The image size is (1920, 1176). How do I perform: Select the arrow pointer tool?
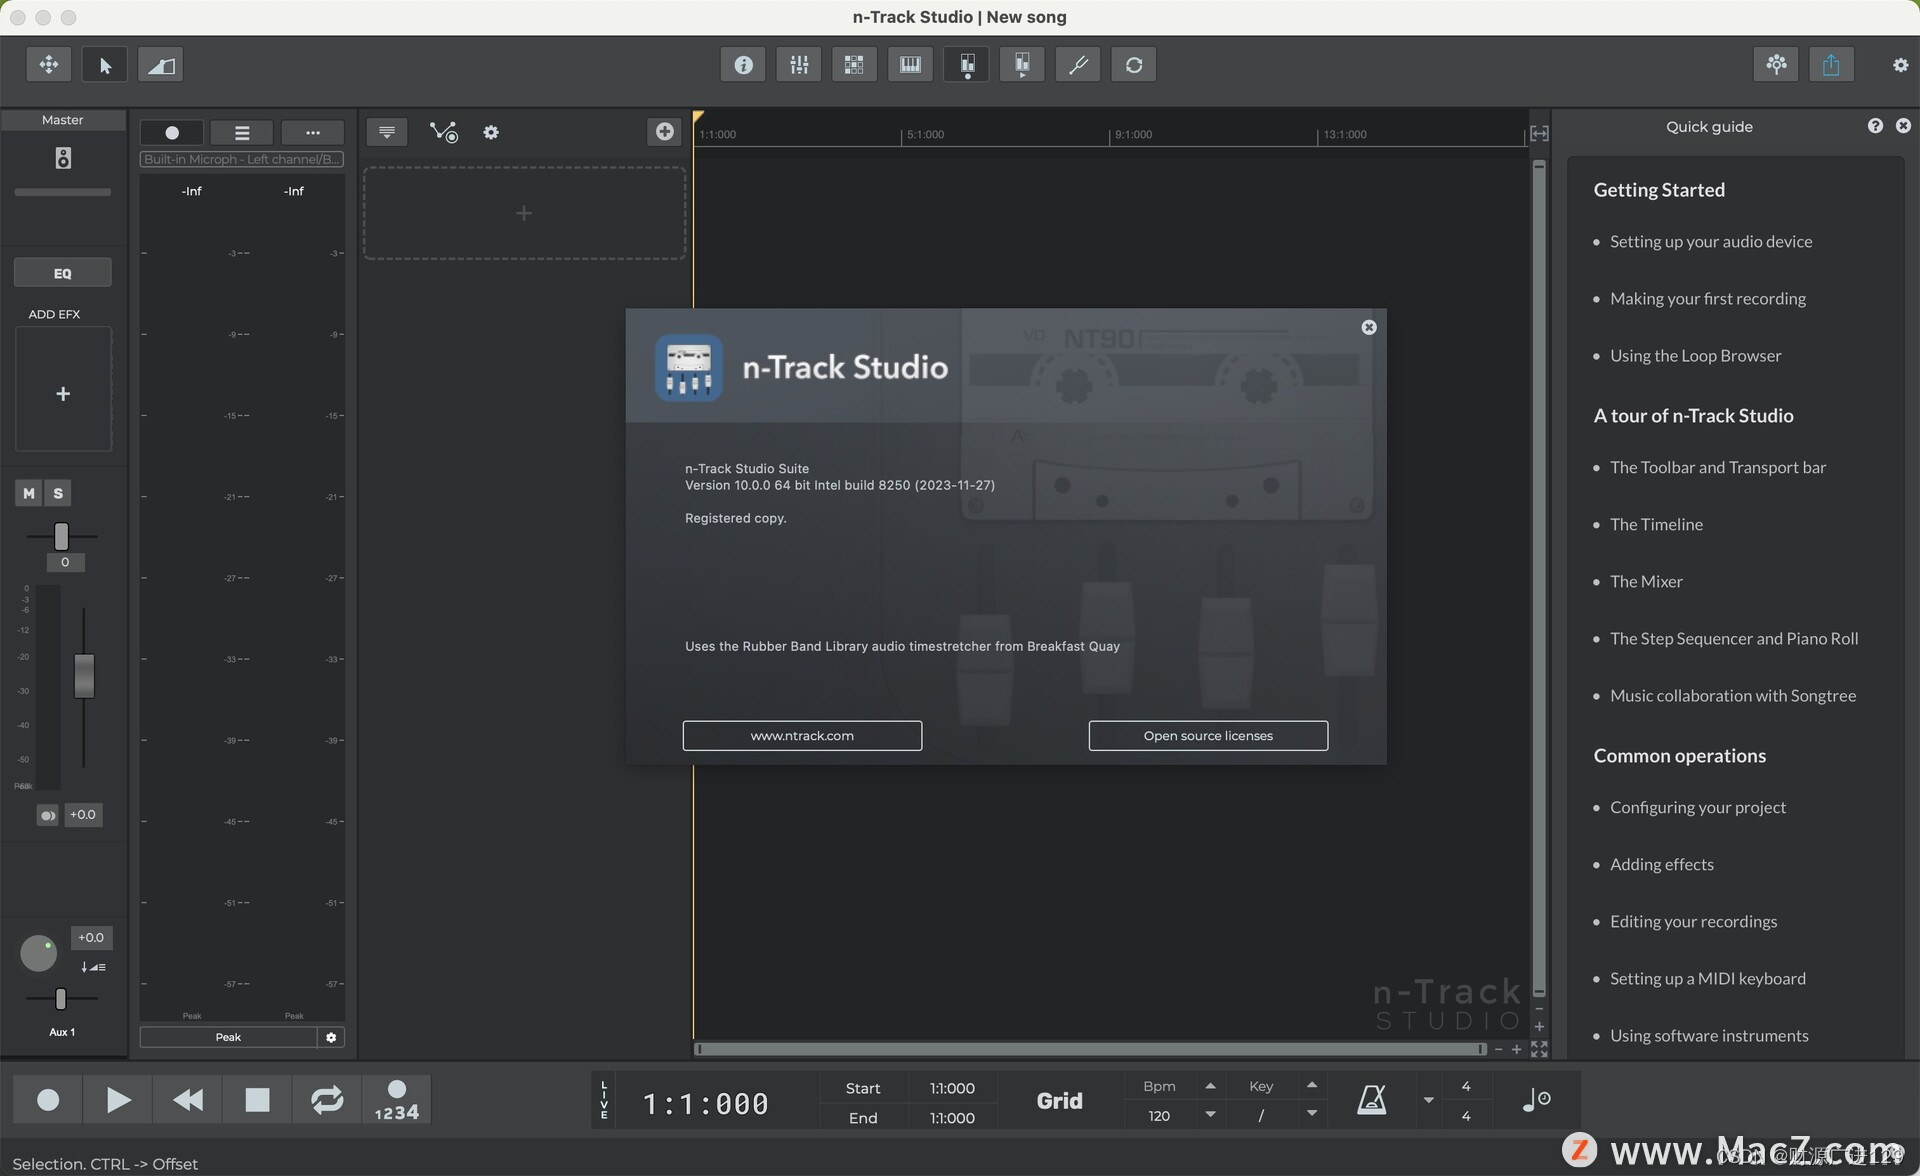pos(104,65)
